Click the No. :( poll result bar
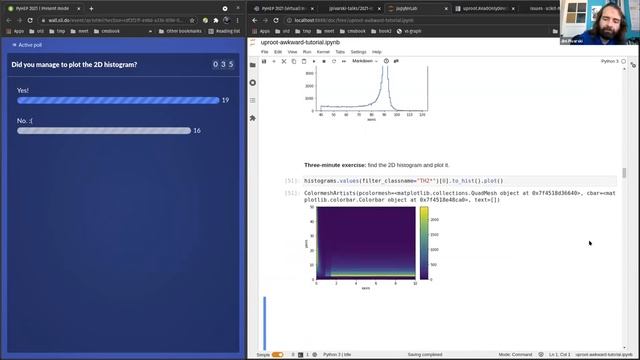This screenshot has height=360, width=640. 104,131
